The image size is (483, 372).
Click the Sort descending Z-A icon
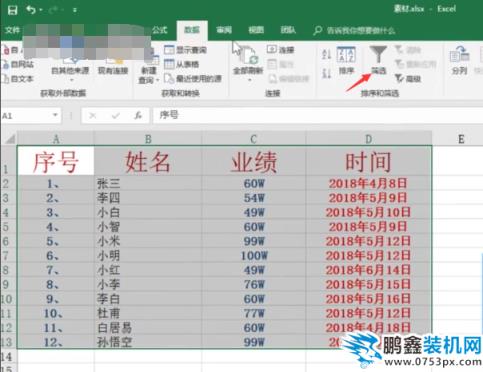pos(326,73)
